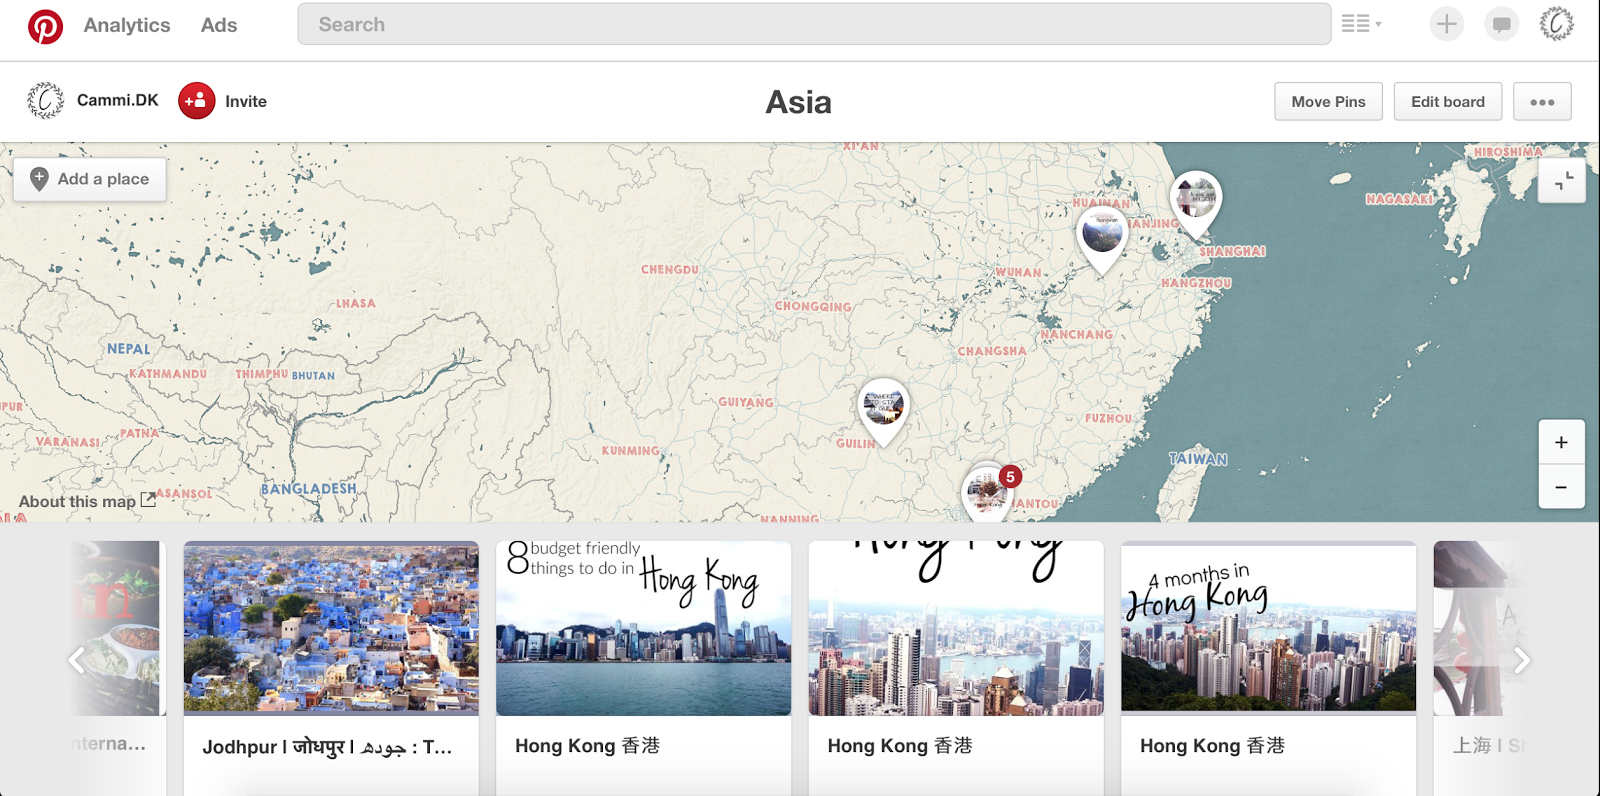1600x796 pixels.
Task: Click the Invite label
Action: point(246,101)
